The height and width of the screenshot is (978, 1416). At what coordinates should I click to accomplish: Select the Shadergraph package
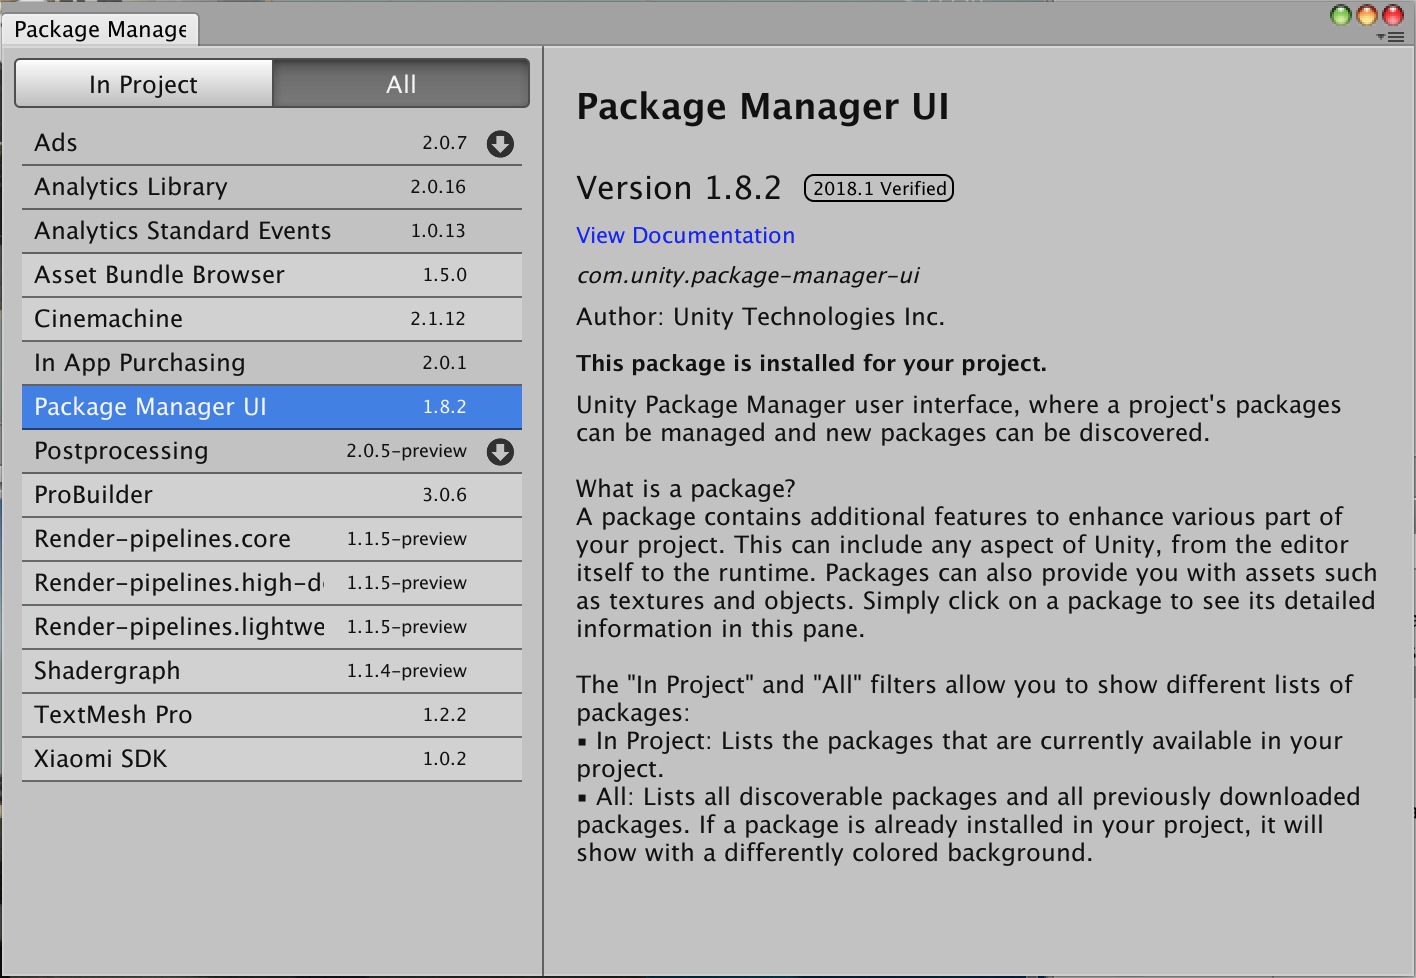(x=272, y=671)
